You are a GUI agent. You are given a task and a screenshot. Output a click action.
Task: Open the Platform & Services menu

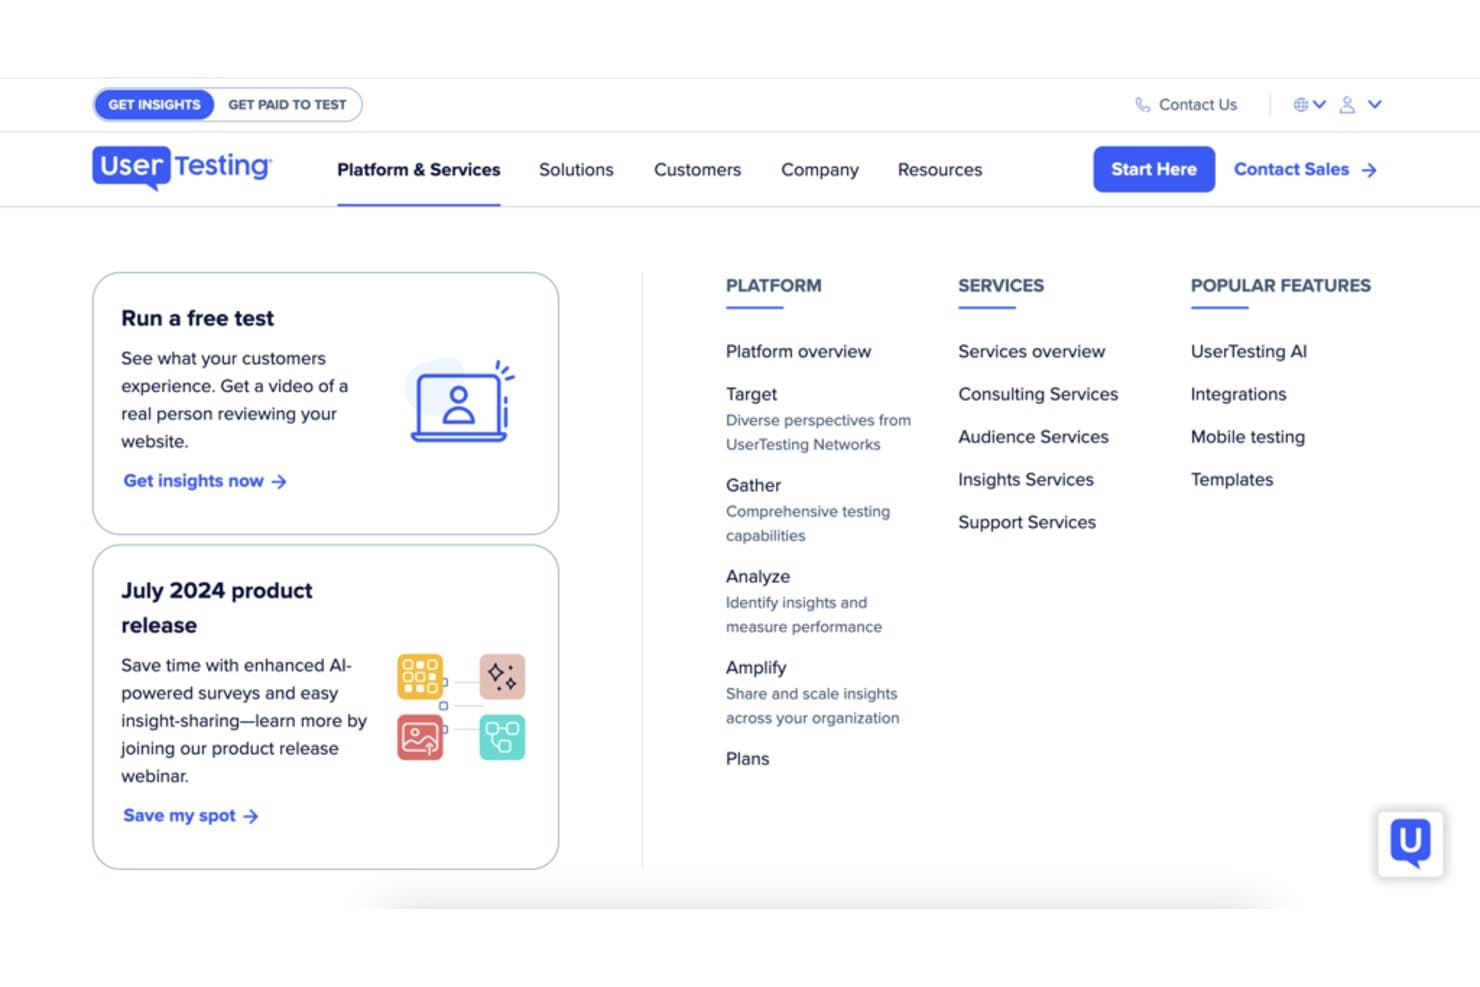(x=418, y=170)
